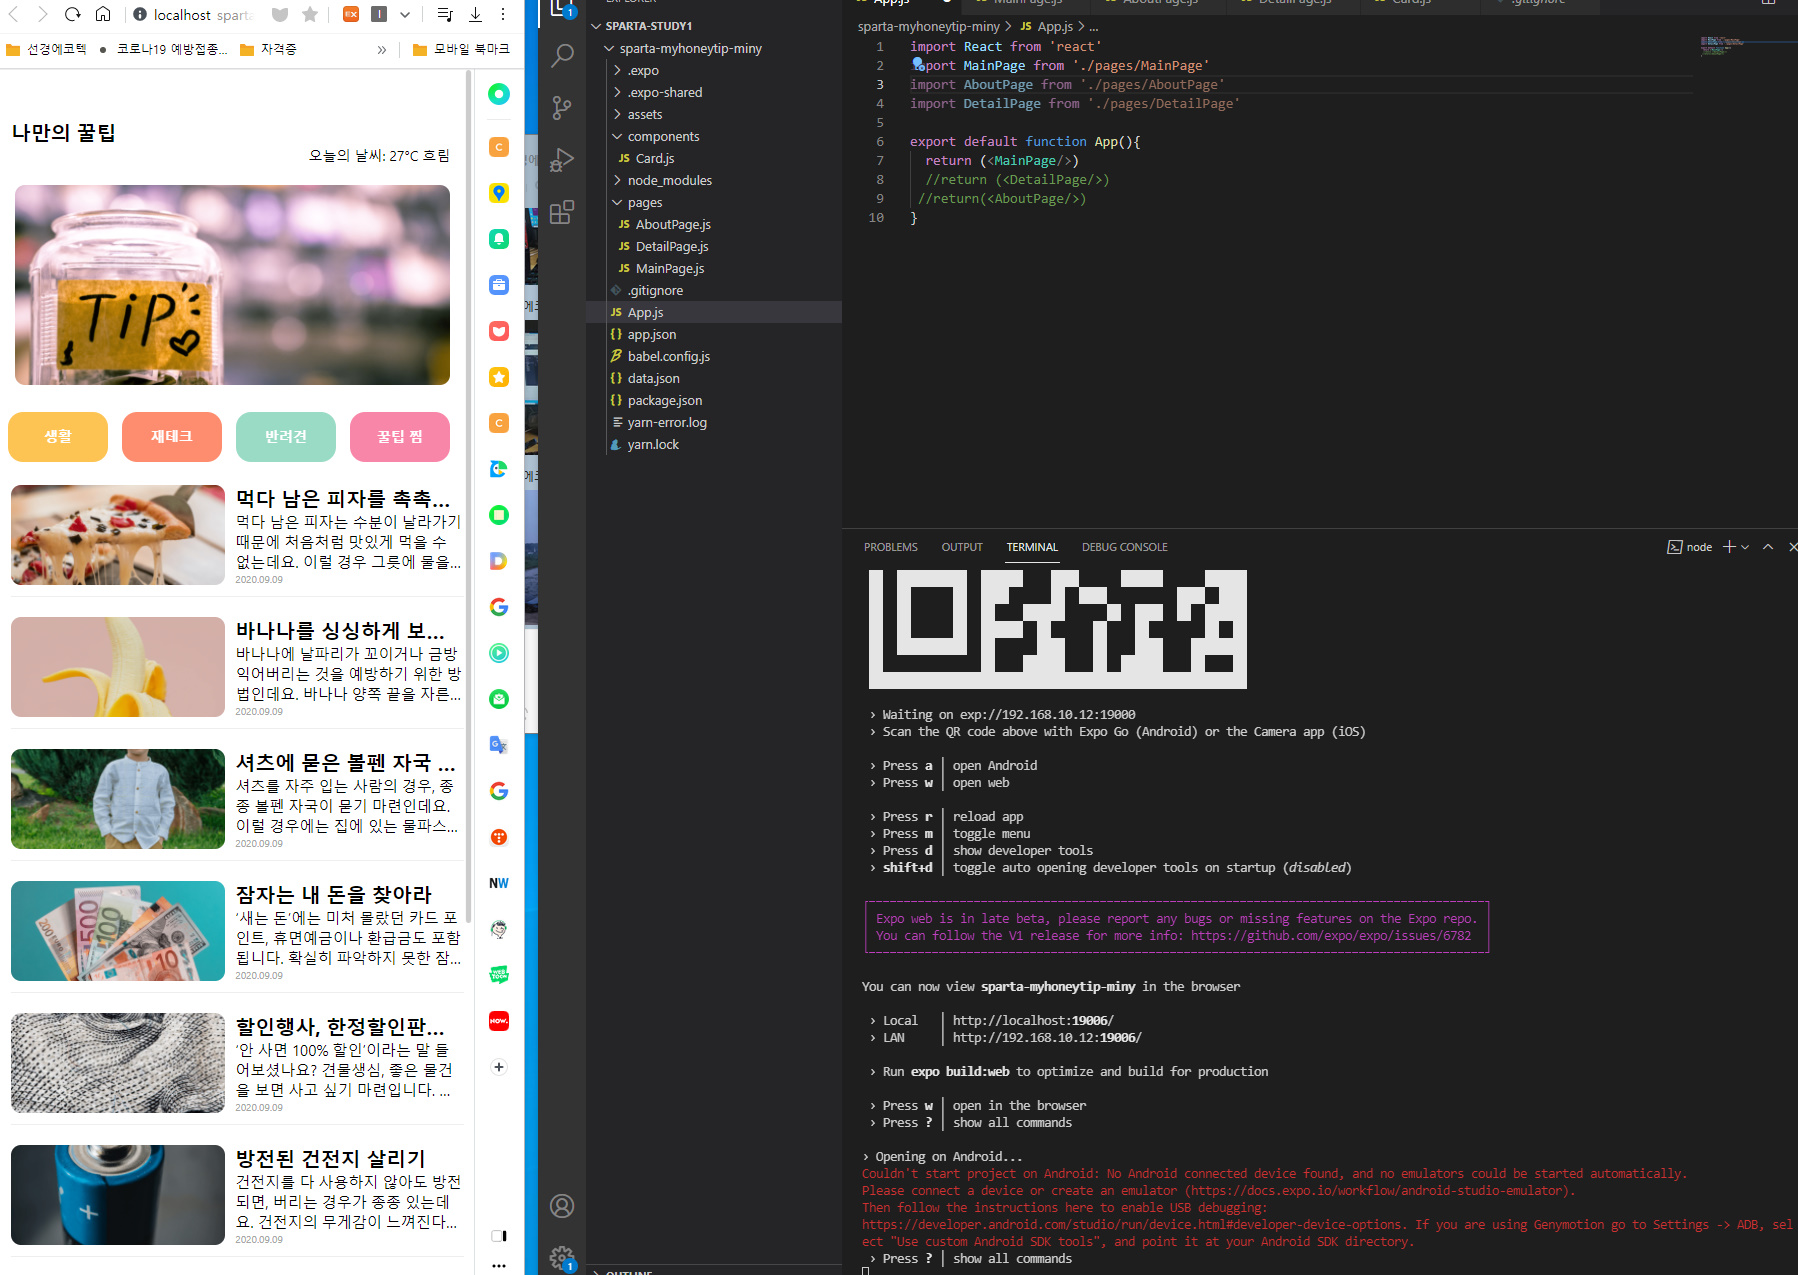Open the orange Ex extension icon
The height and width of the screenshot is (1275, 1798).
(351, 14)
